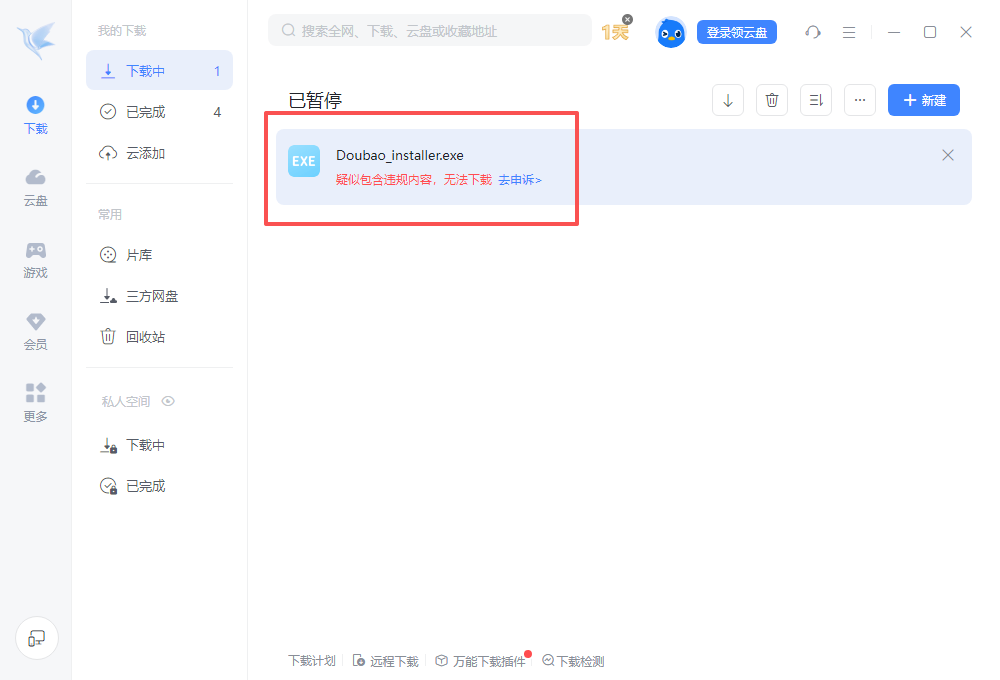The image size is (1000, 680).
Task: Minimize the Xunlei window
Action: (x=894, y=32)
